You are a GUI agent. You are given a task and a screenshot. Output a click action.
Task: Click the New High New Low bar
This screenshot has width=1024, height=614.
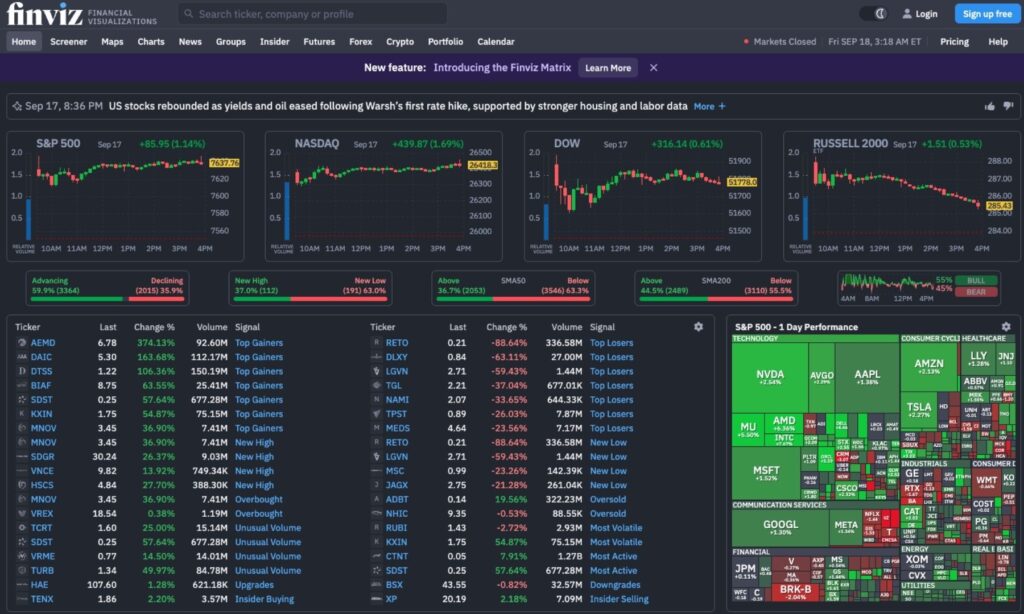[x=310, y=288]
